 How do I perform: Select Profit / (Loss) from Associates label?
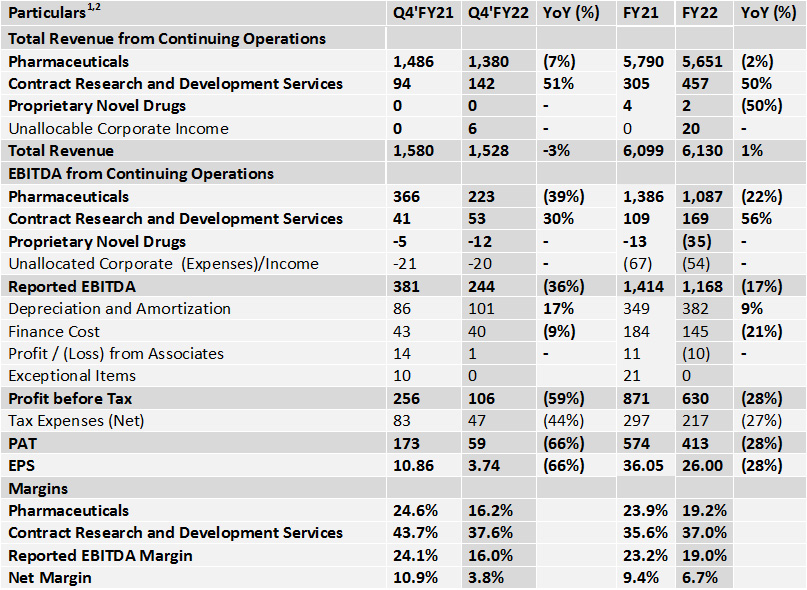pyautogui.click(x=116, y=354)
